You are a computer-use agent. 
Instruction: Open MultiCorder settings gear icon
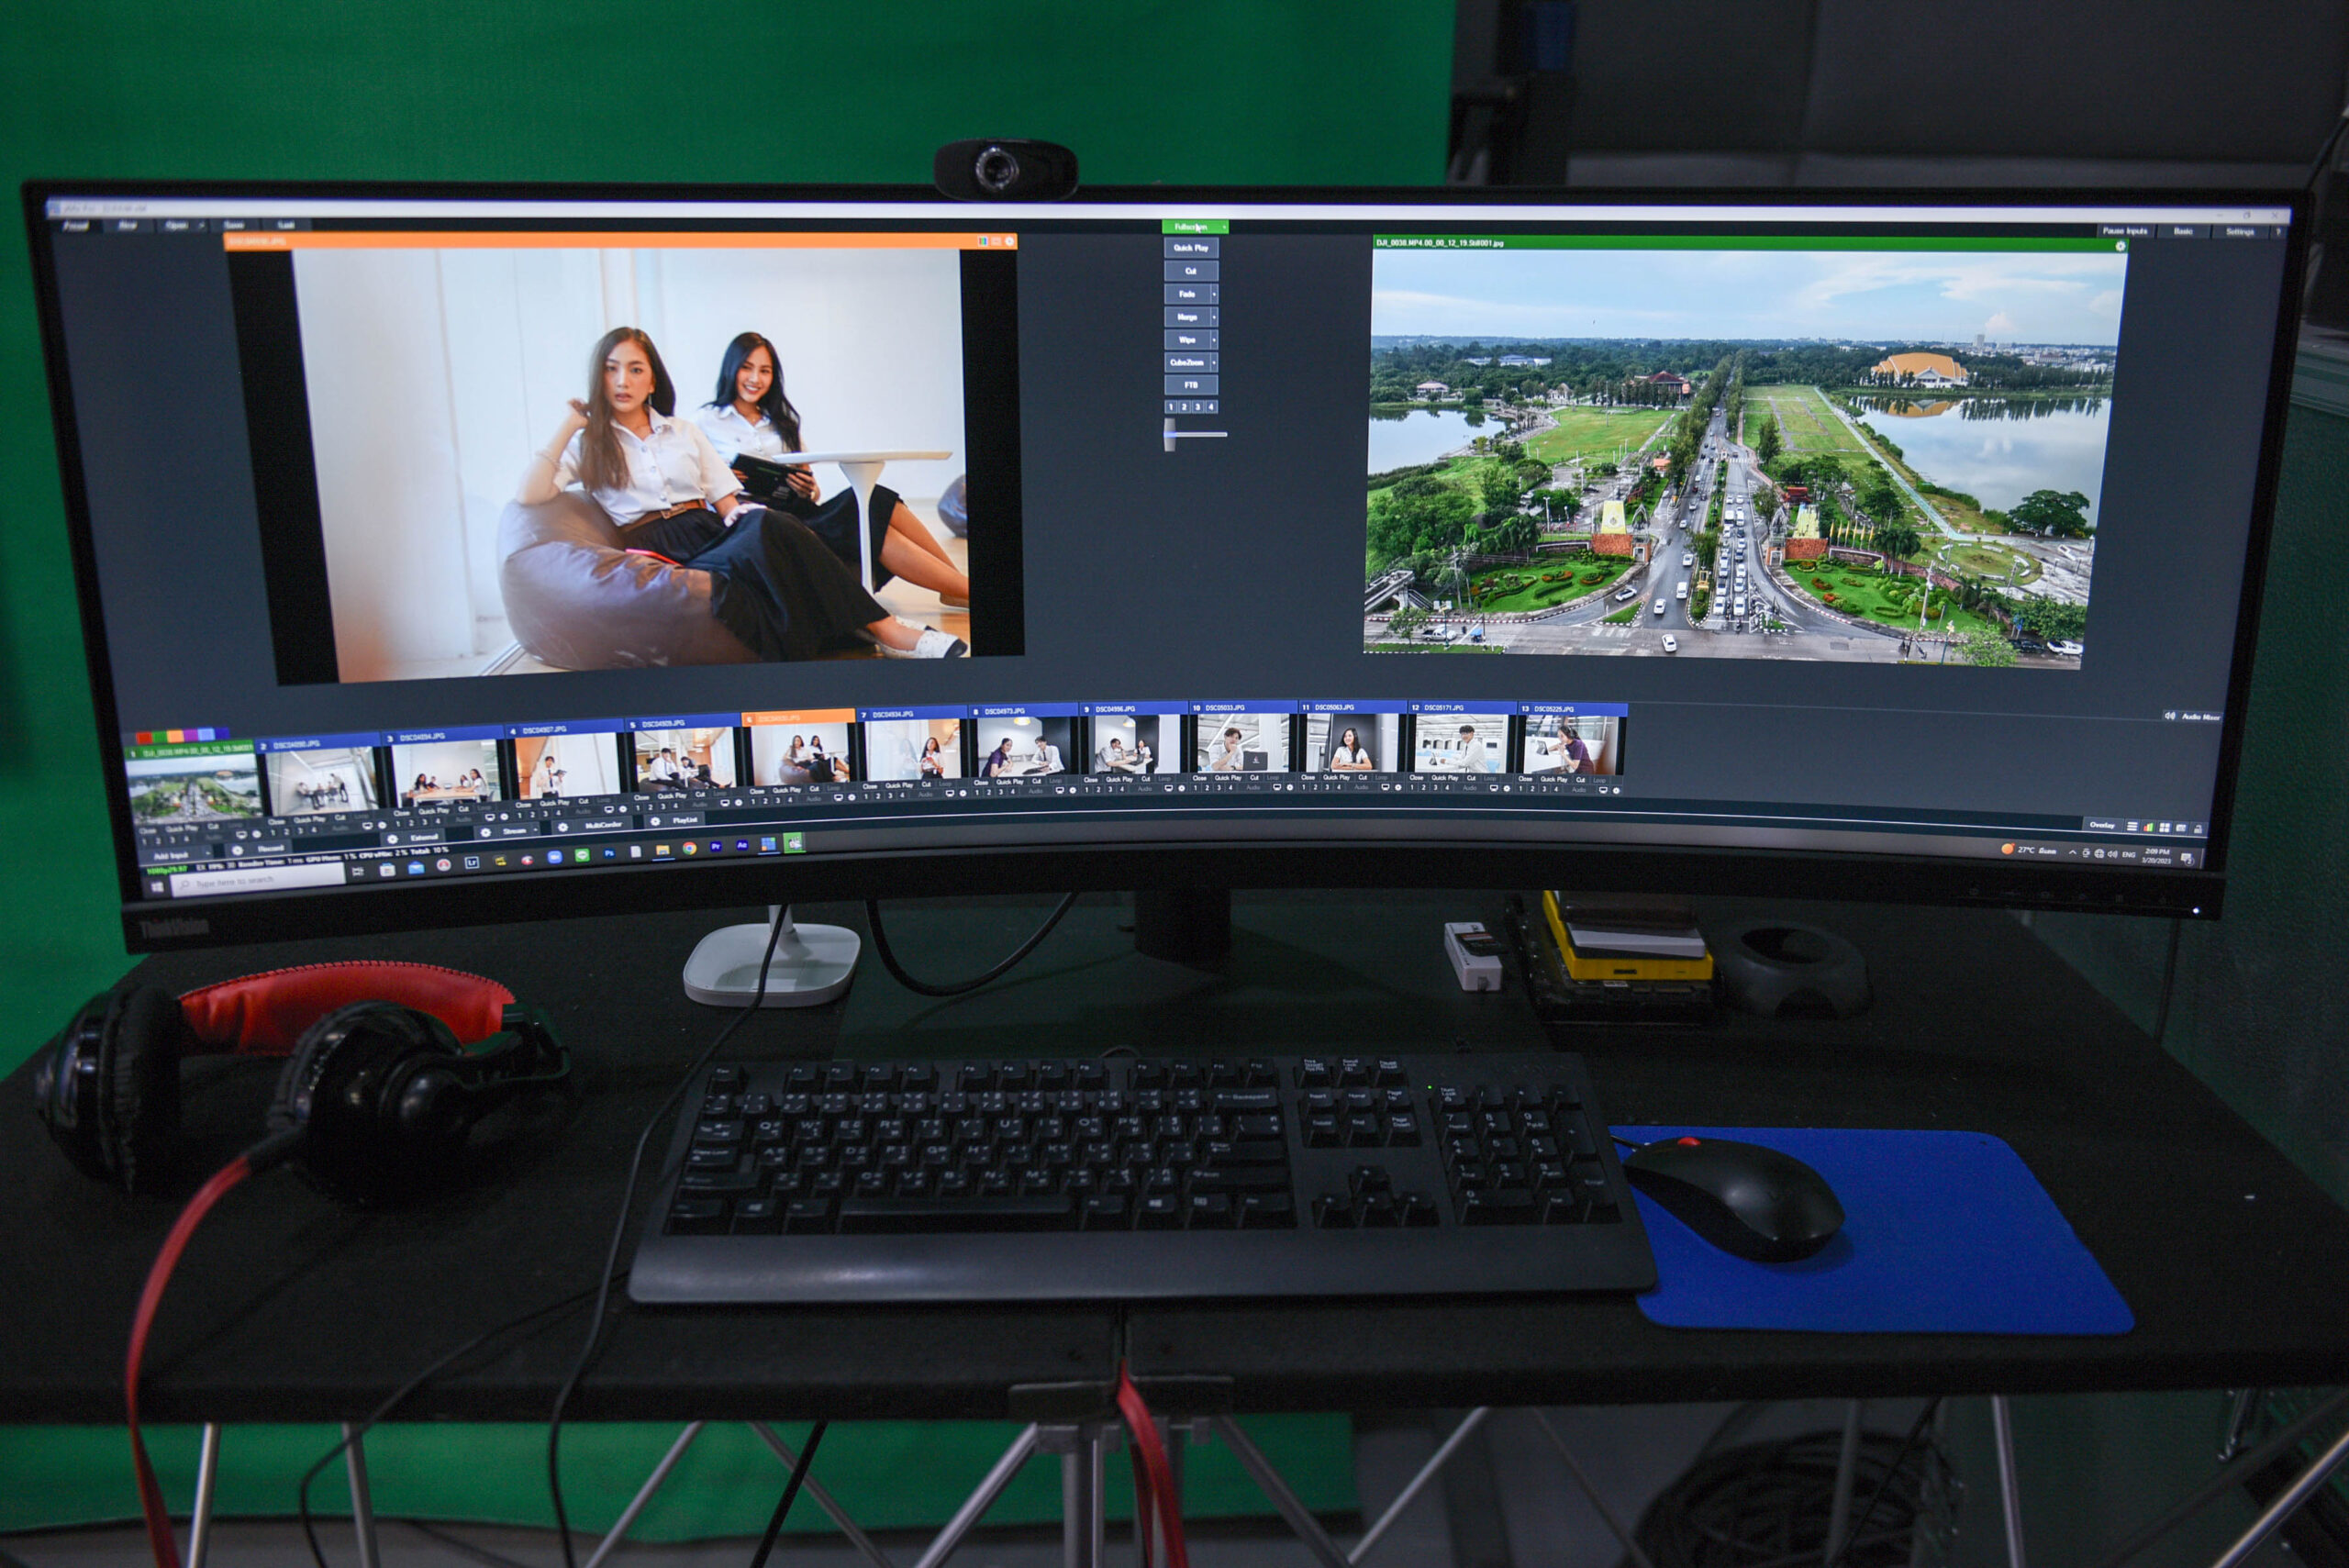click(x=563, y=828)
